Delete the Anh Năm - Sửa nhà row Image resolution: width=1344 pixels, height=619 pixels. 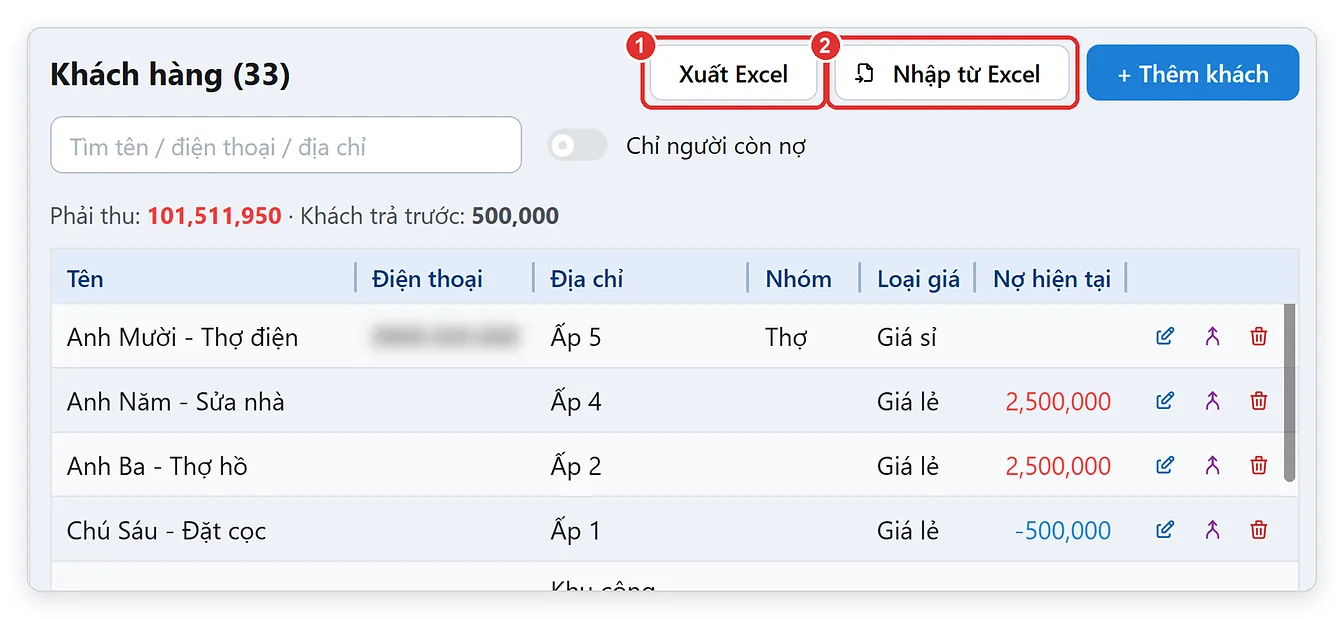1259,401
